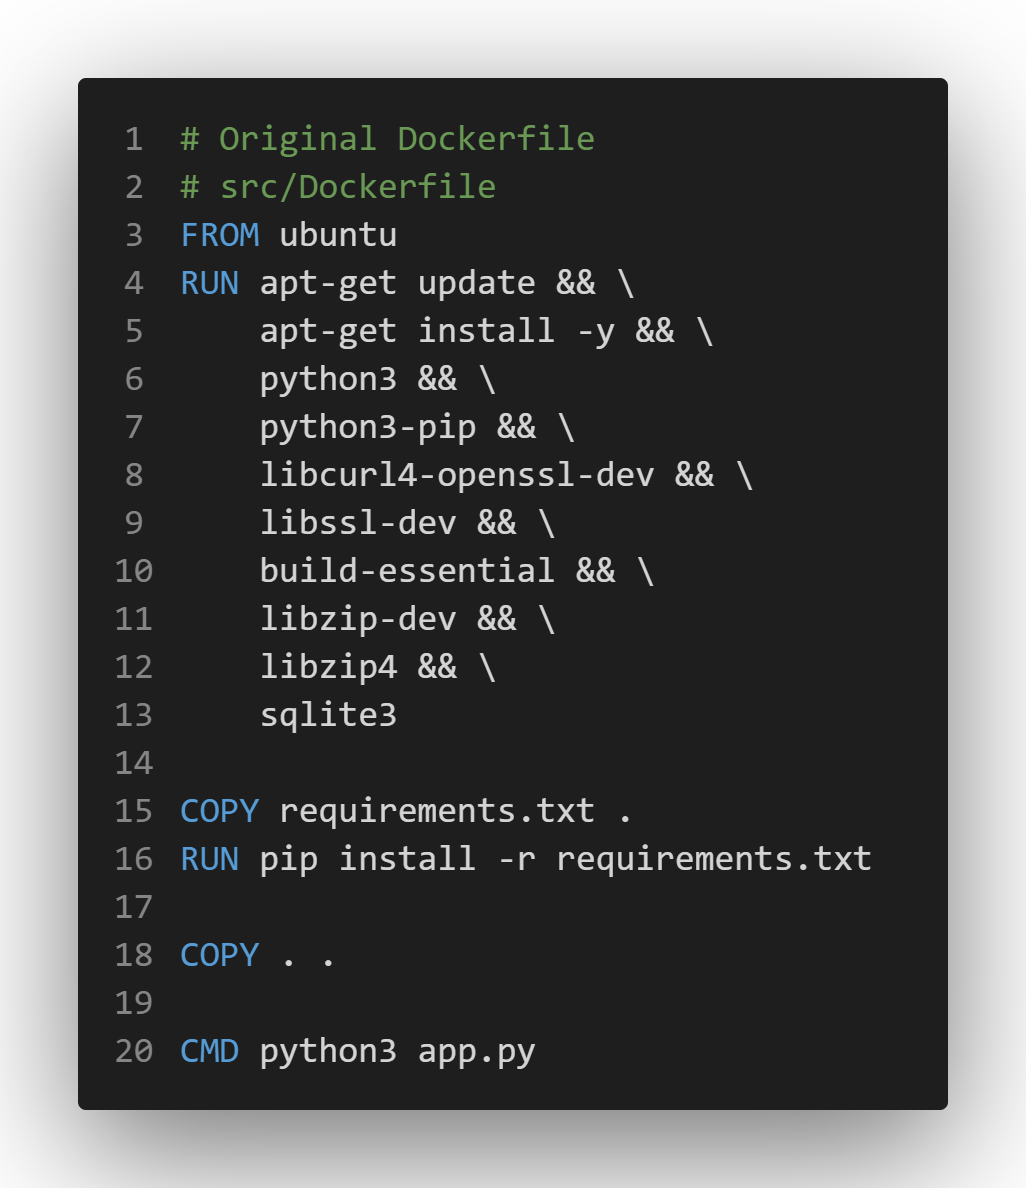
Task: Click the RUN keyword on line 4
Action: (x=209, y=283)
